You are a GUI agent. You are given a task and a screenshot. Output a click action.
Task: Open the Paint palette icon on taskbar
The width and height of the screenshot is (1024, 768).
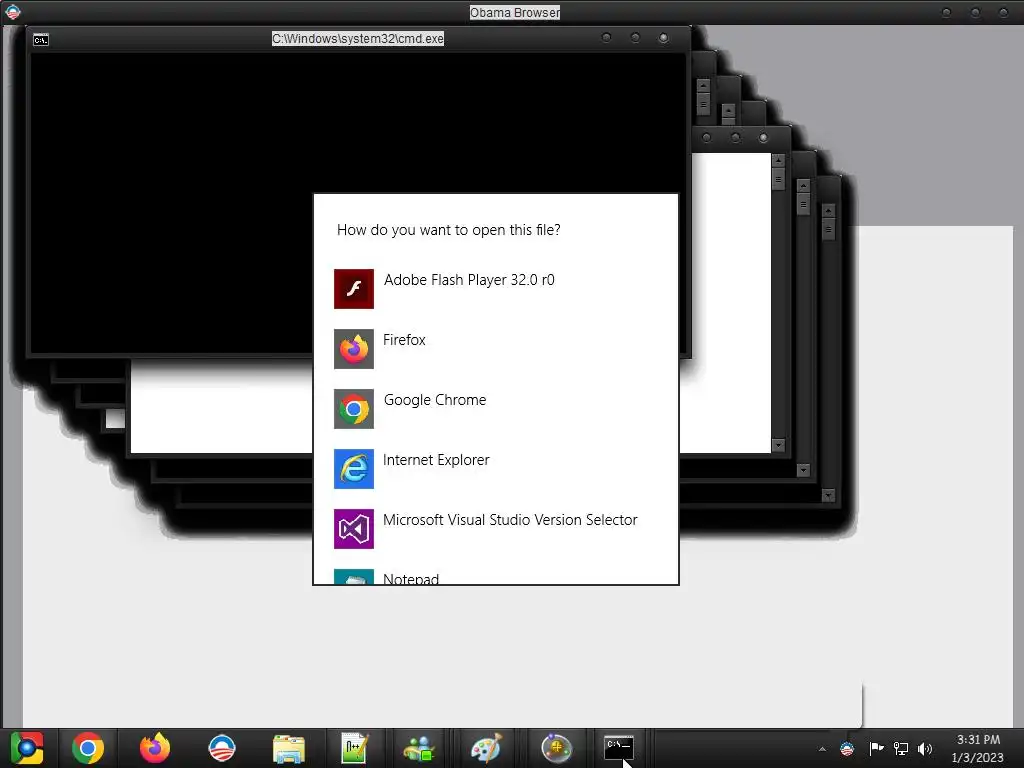coord(487,748)
